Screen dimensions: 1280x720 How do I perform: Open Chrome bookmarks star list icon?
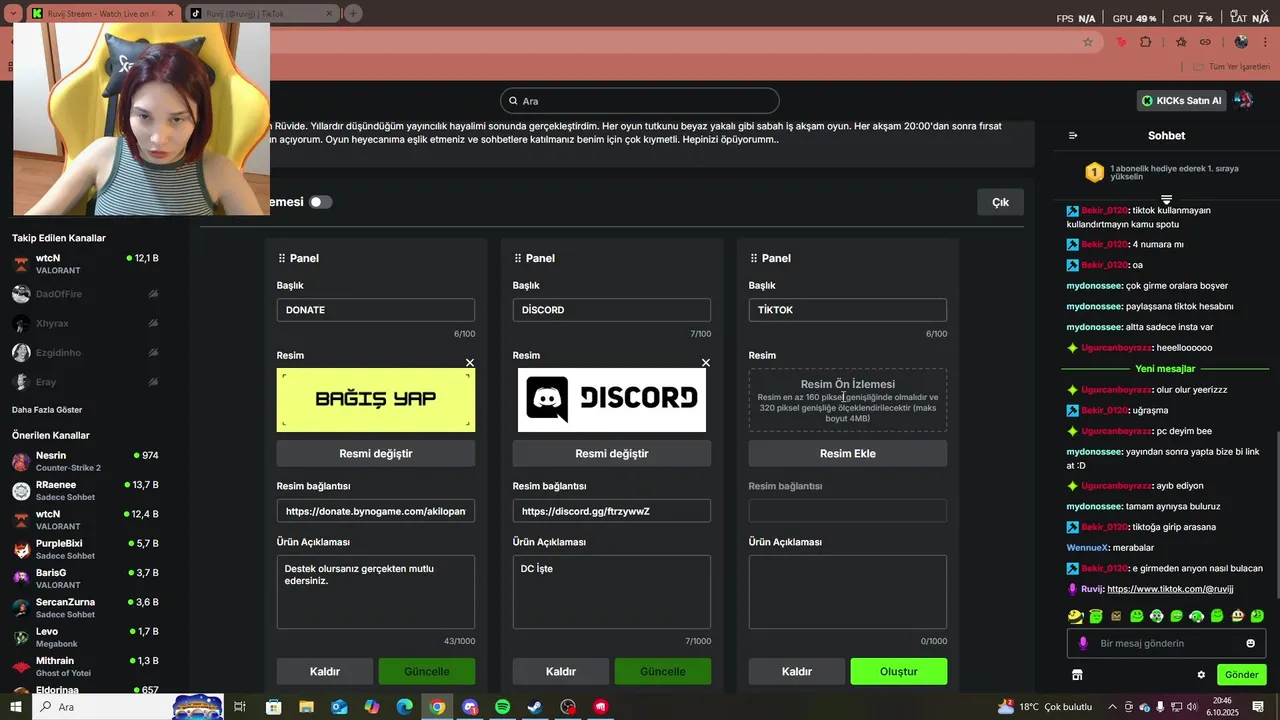(1181, 42)
